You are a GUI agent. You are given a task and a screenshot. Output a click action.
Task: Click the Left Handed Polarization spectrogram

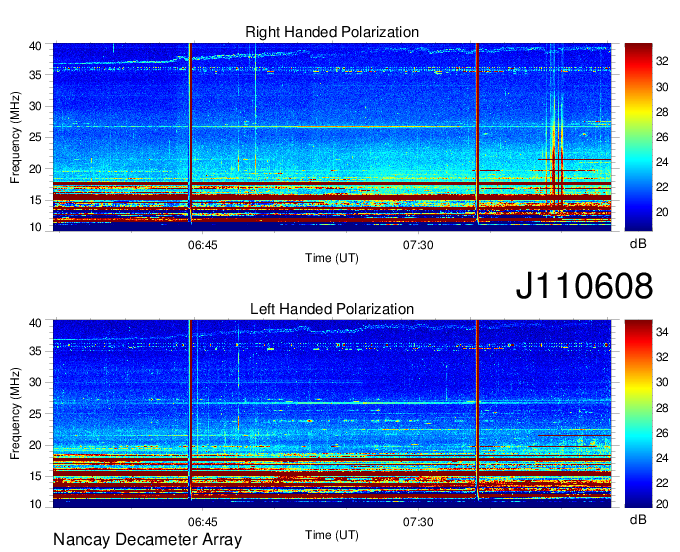(x=332, y=414)
